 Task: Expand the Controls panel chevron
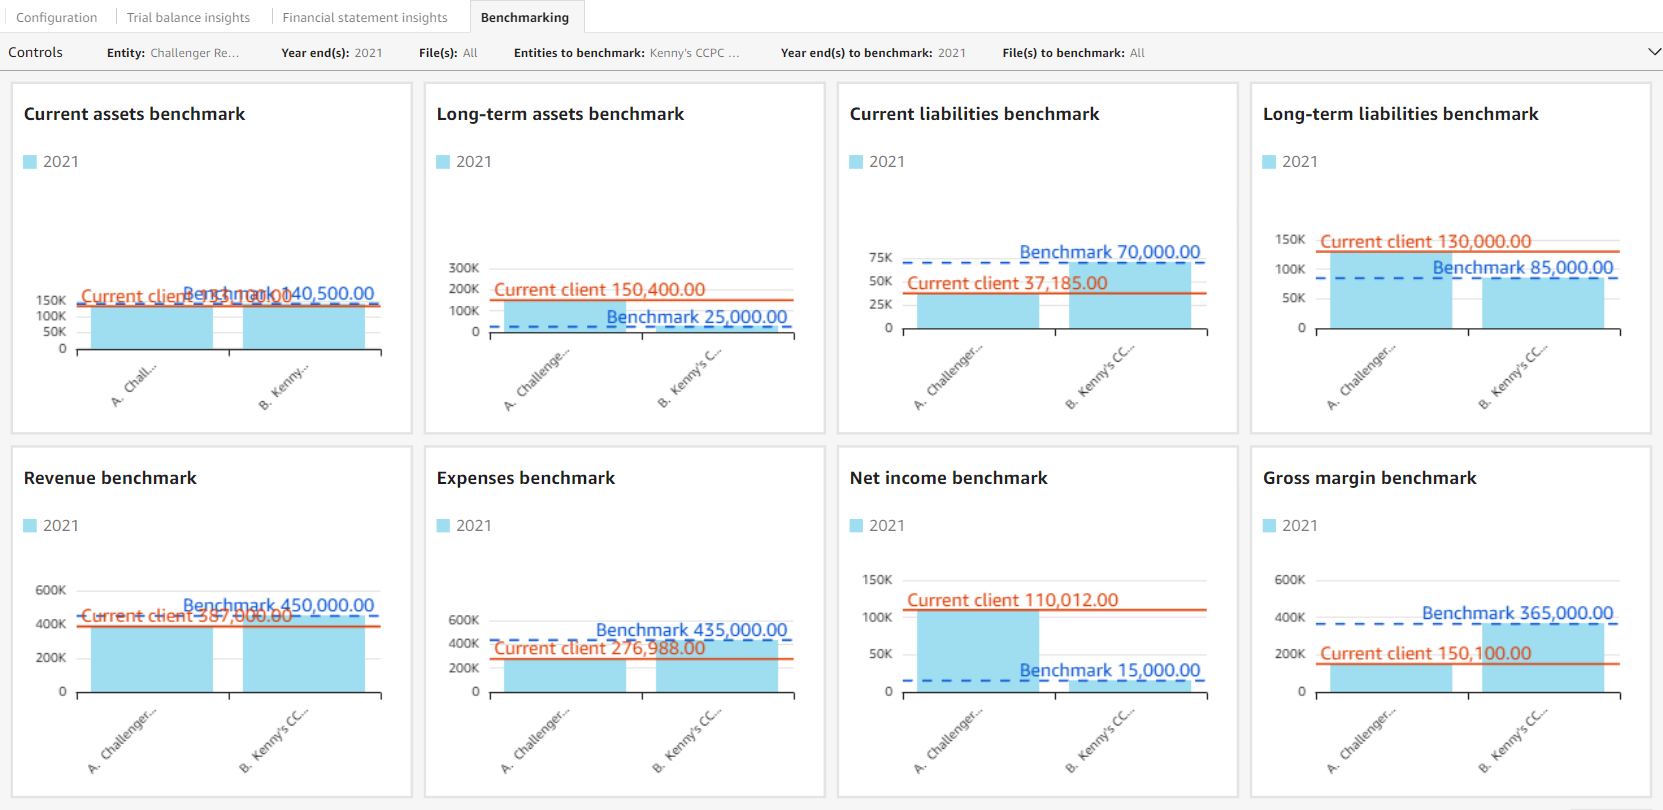pos(1654,52)
